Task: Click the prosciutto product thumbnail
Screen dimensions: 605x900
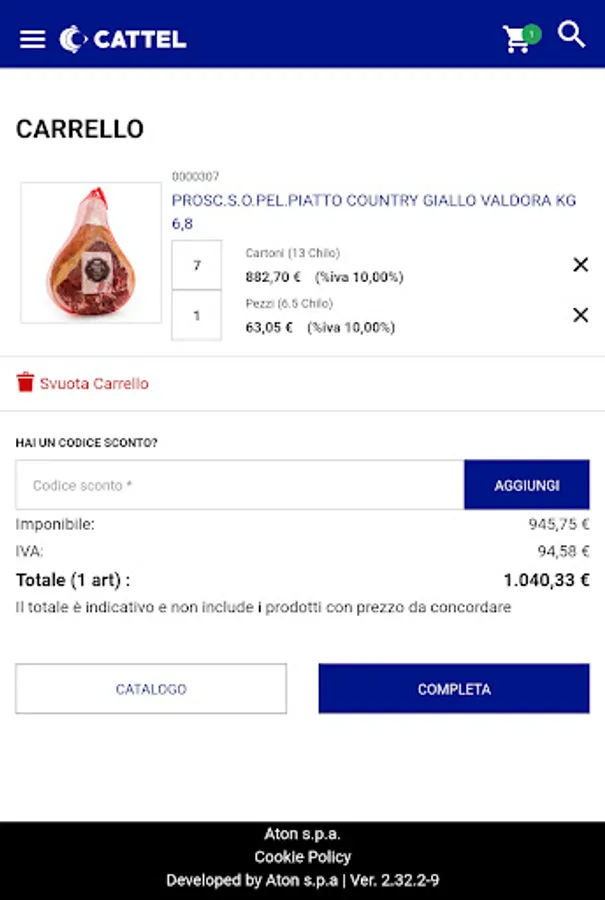Action: tap(91, 253)
